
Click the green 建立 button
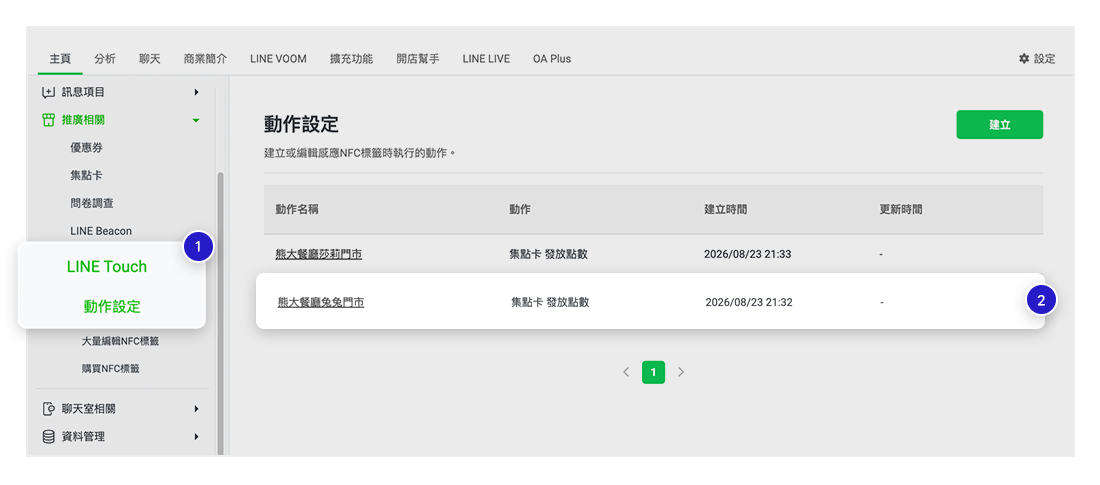point(1000,124)
